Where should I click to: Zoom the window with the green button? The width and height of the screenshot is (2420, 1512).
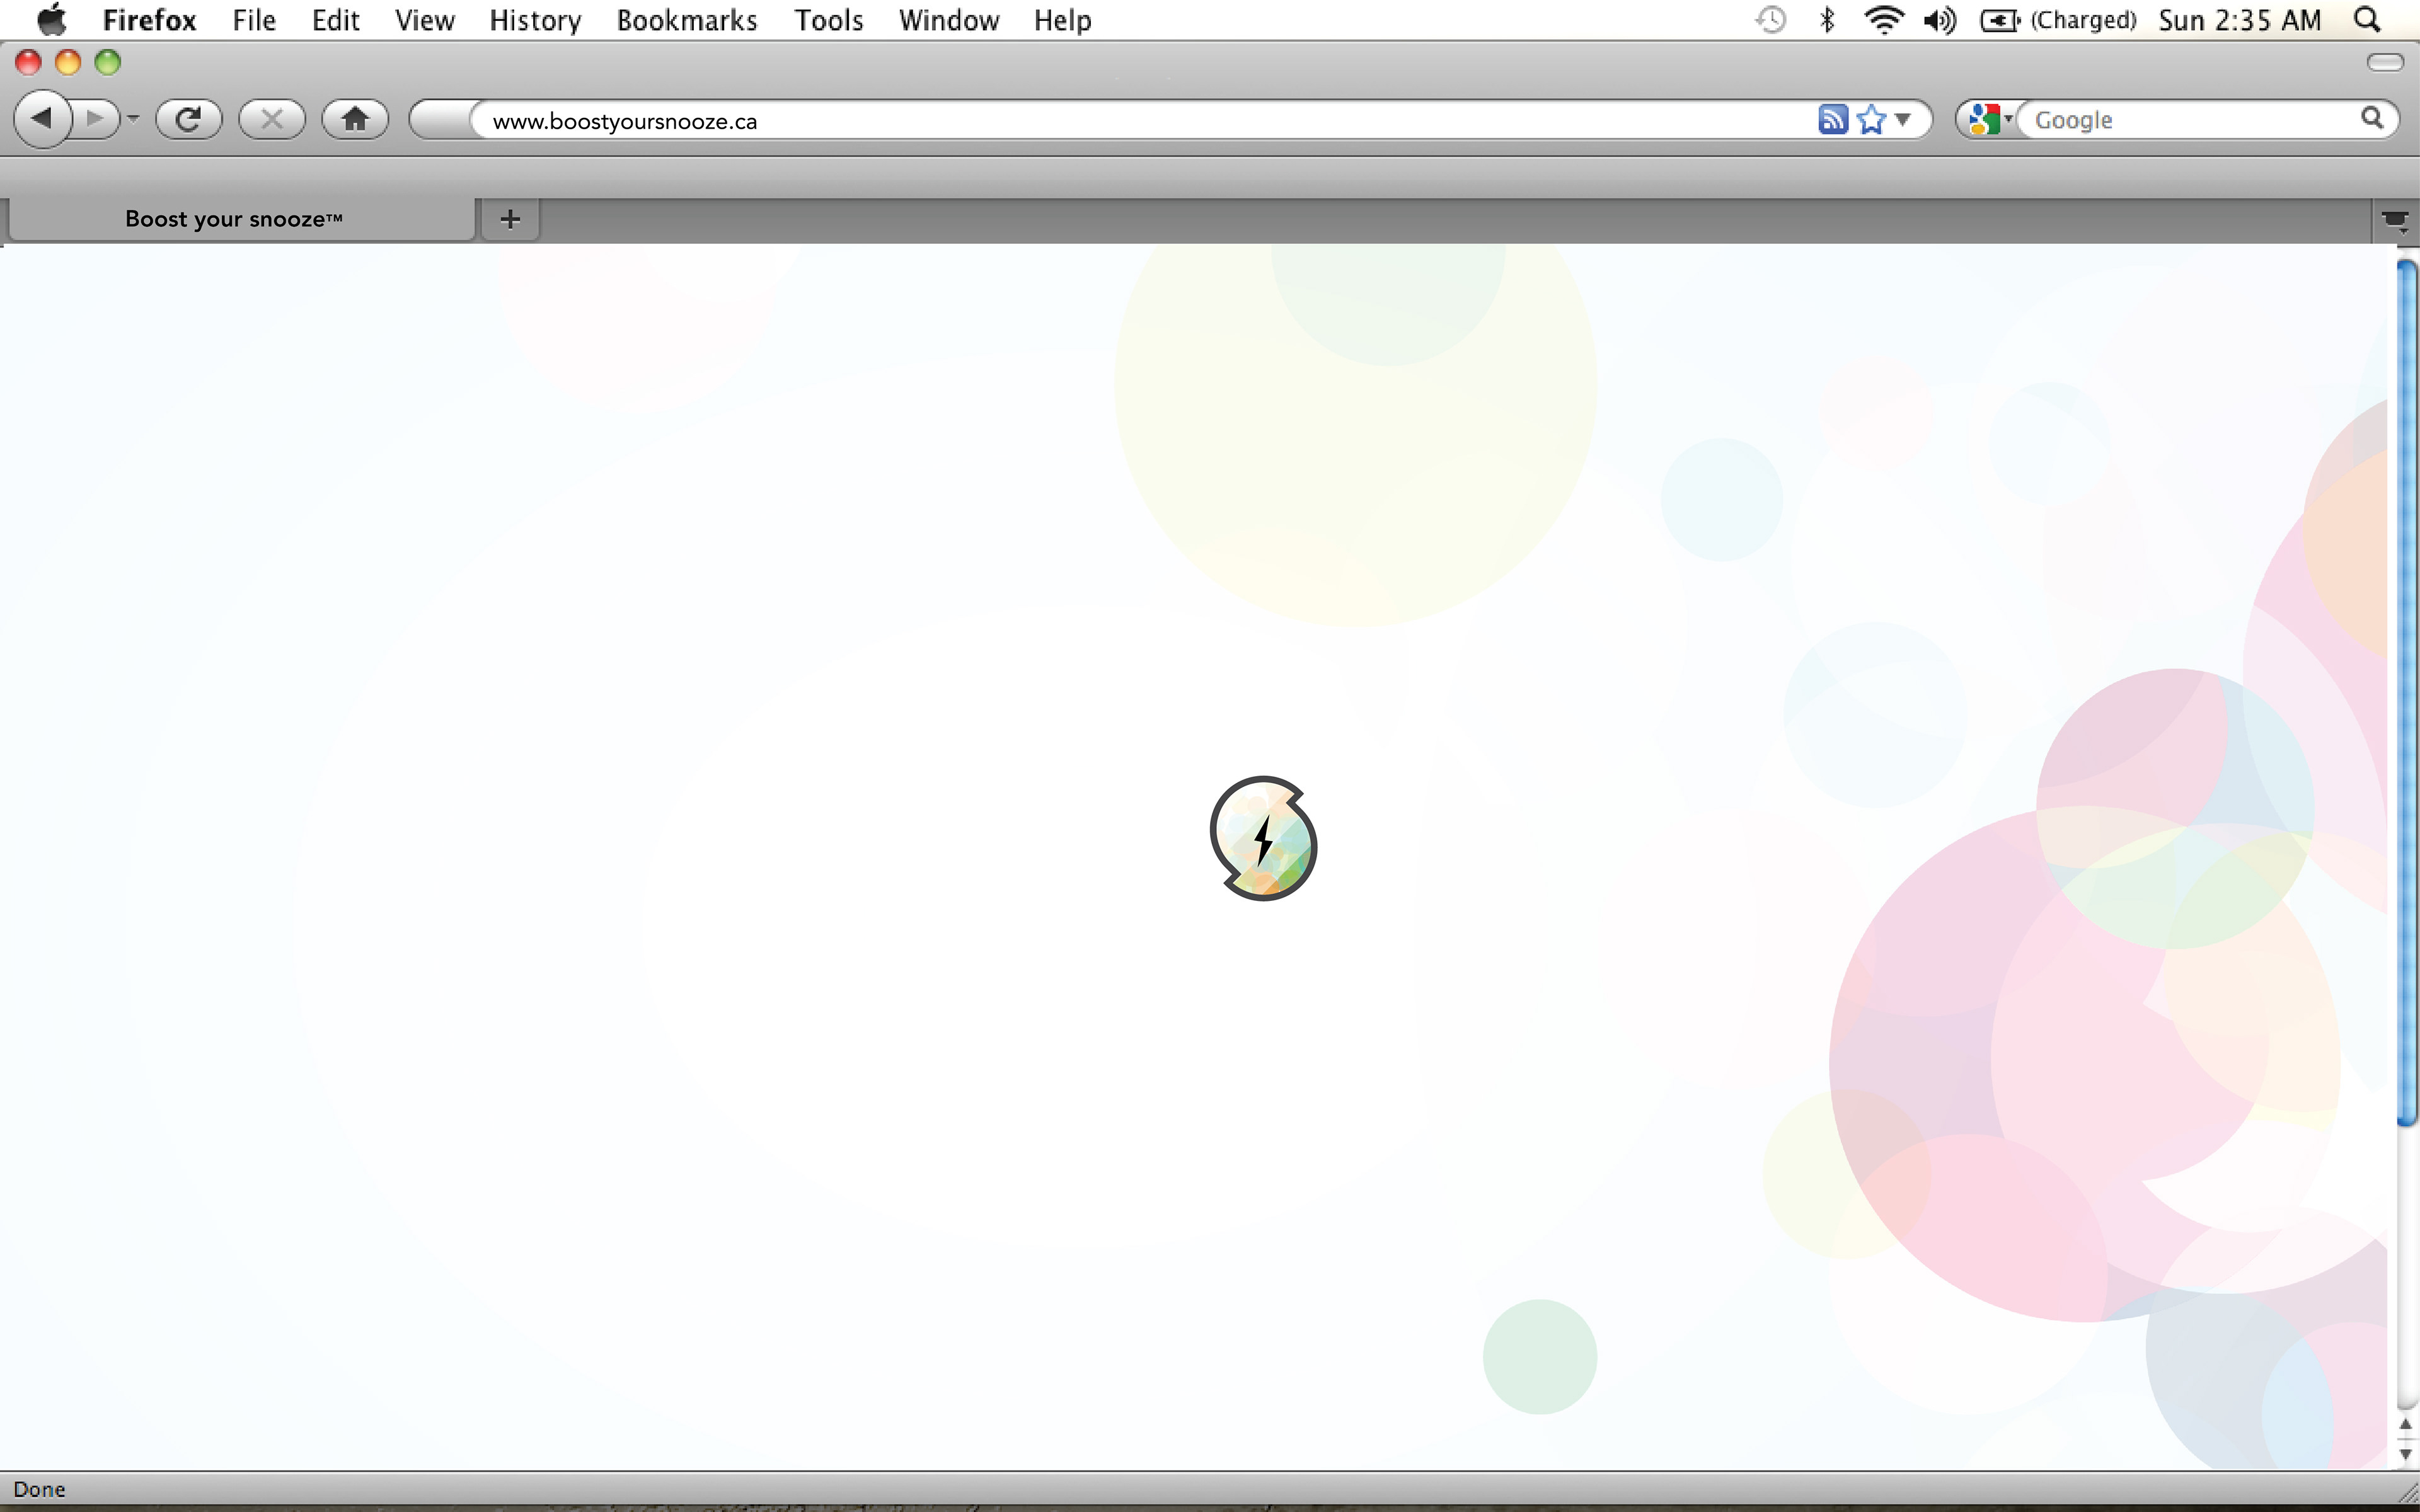(108, 63)
